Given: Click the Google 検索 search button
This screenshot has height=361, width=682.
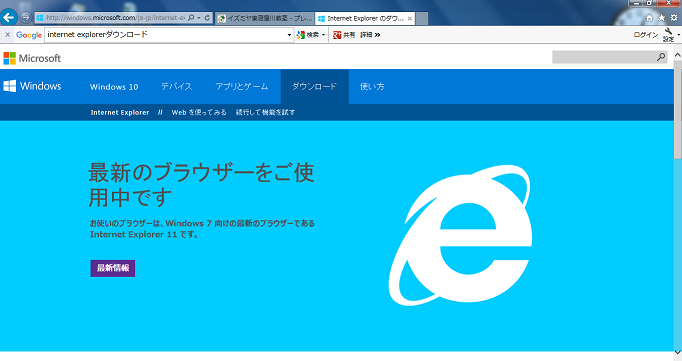Looking at the screenshot, I should coord(308,35).
